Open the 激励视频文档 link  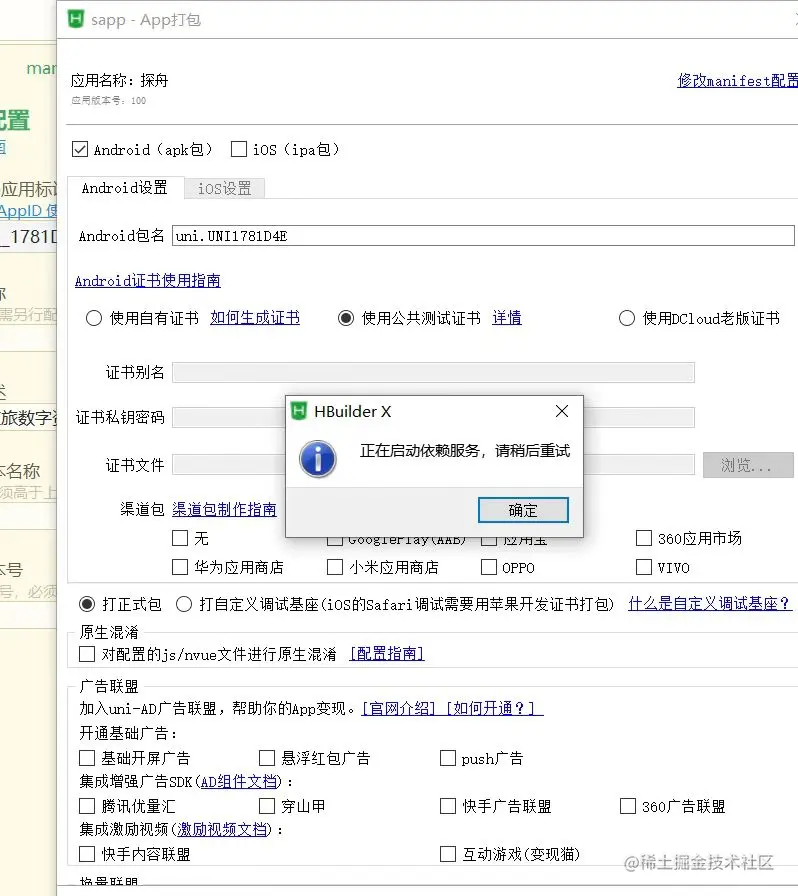pos(222,829)
